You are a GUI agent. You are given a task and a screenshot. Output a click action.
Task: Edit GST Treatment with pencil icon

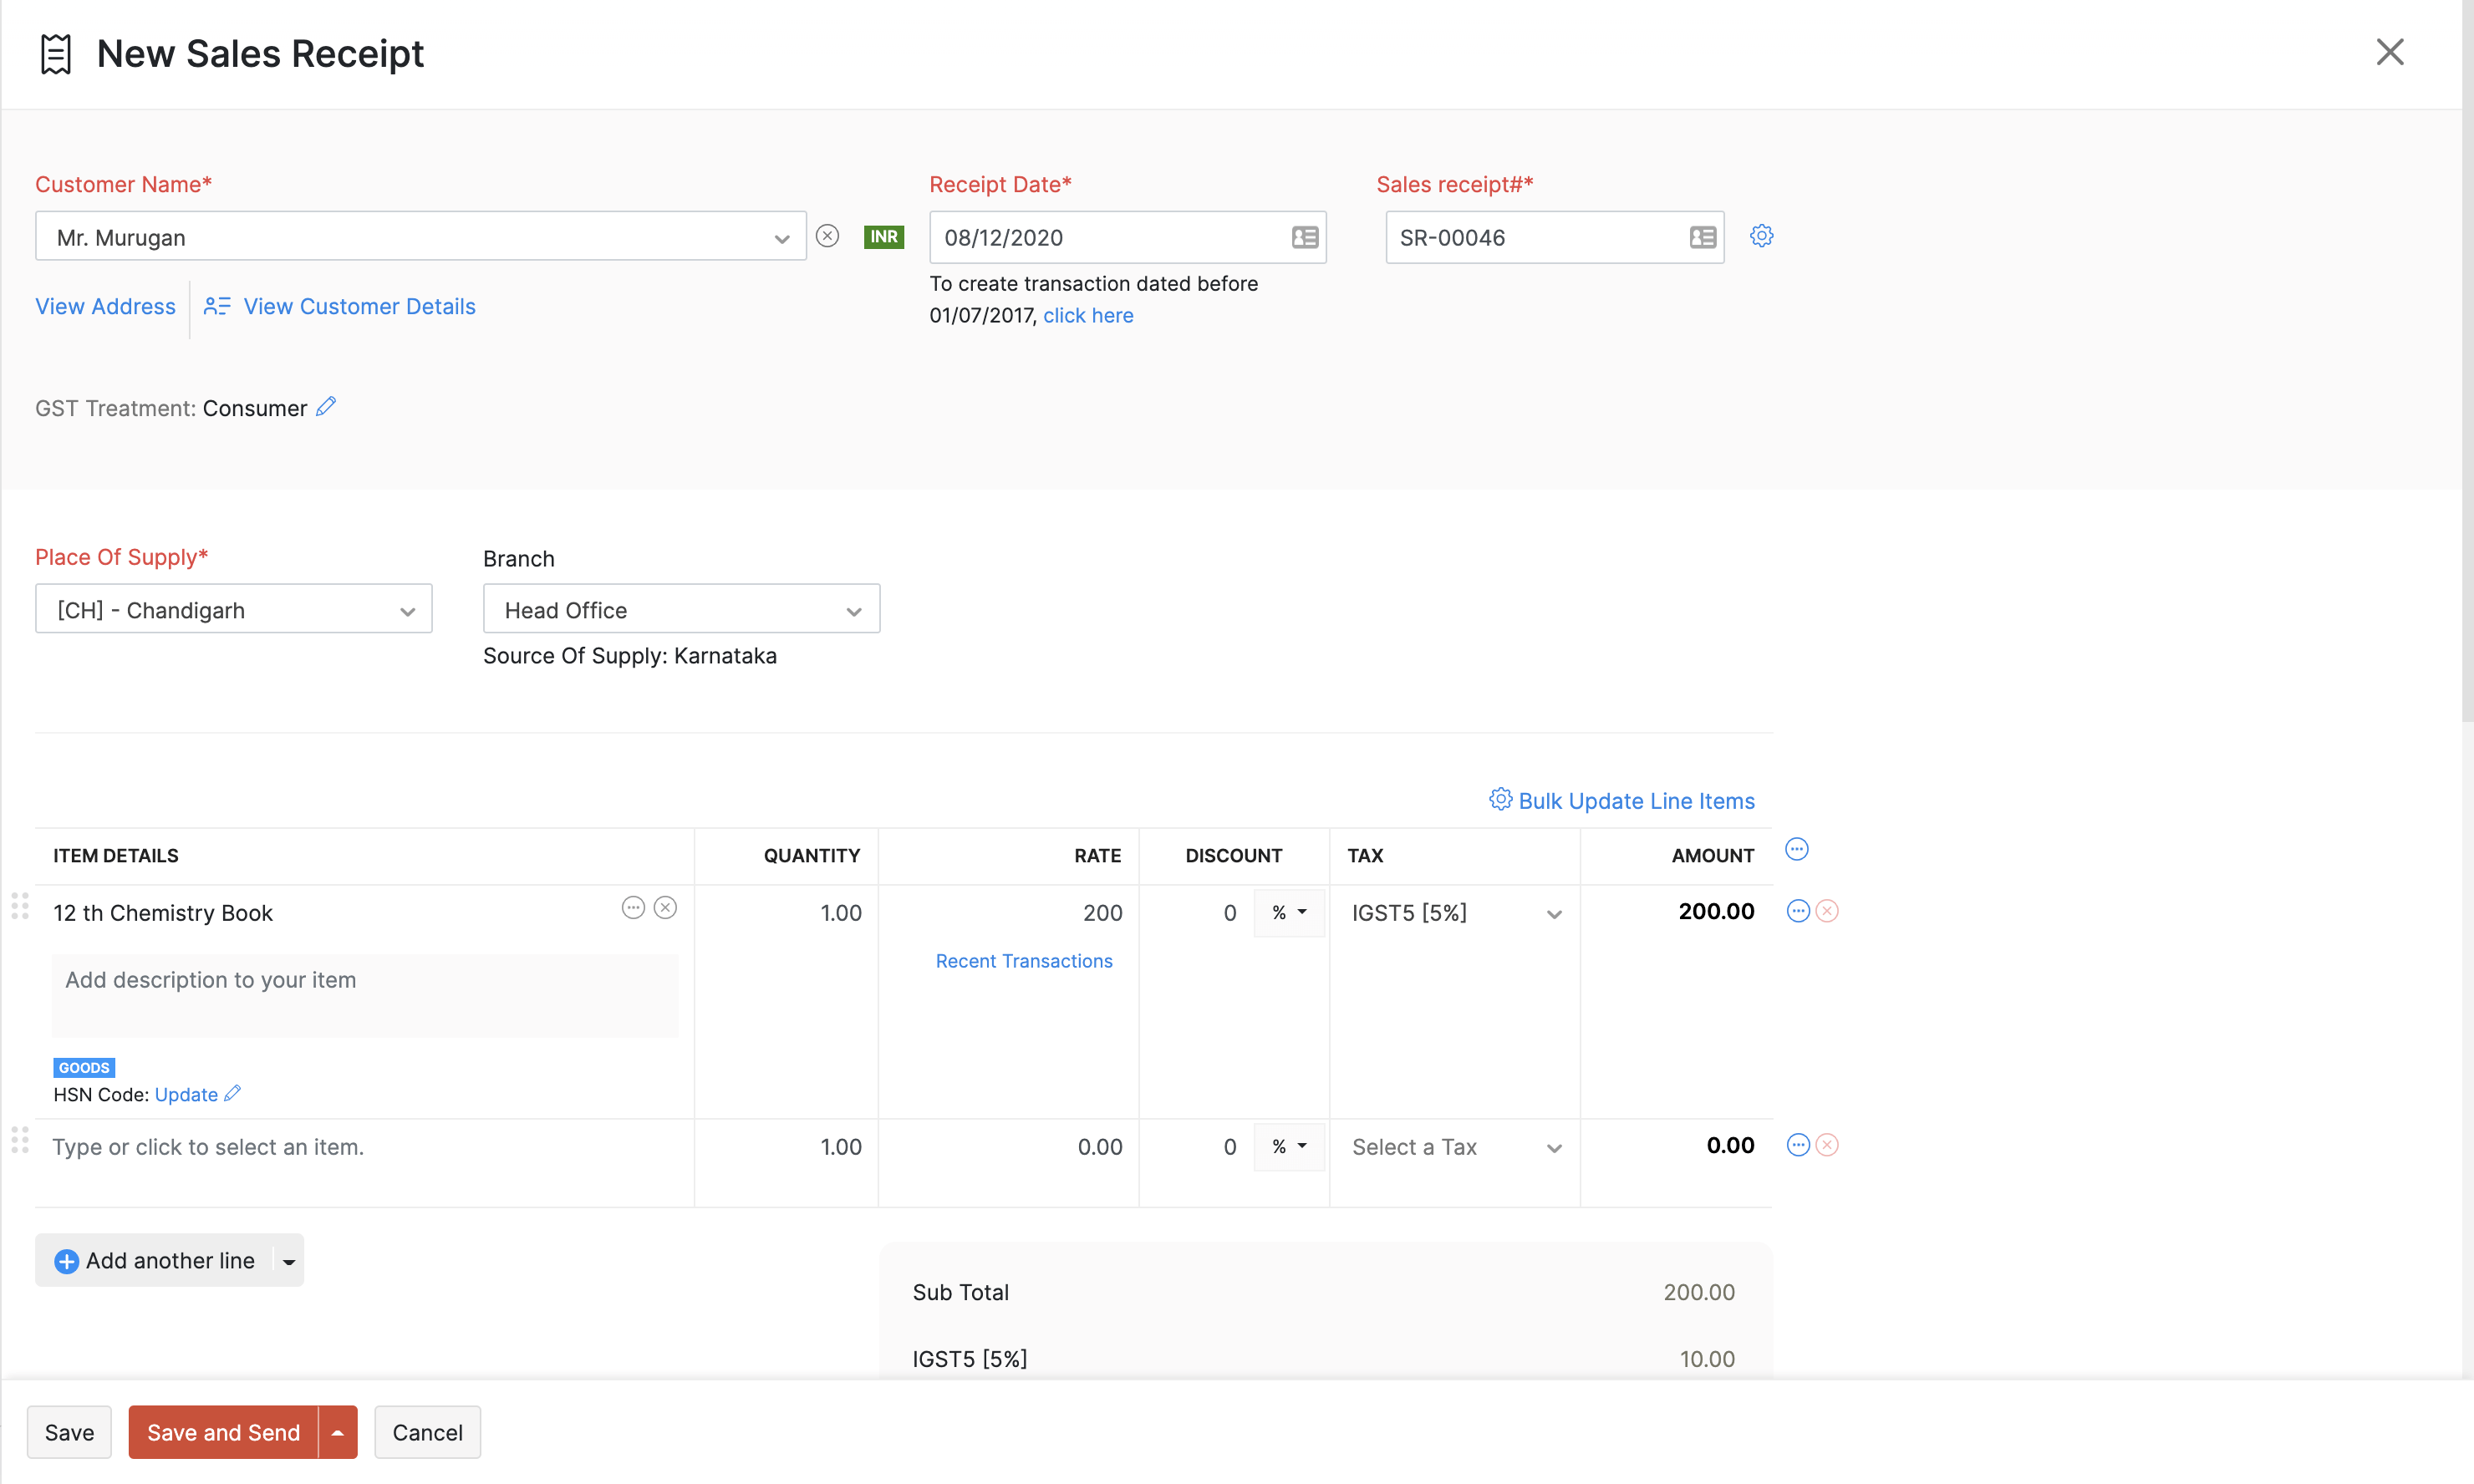point(326,406)
